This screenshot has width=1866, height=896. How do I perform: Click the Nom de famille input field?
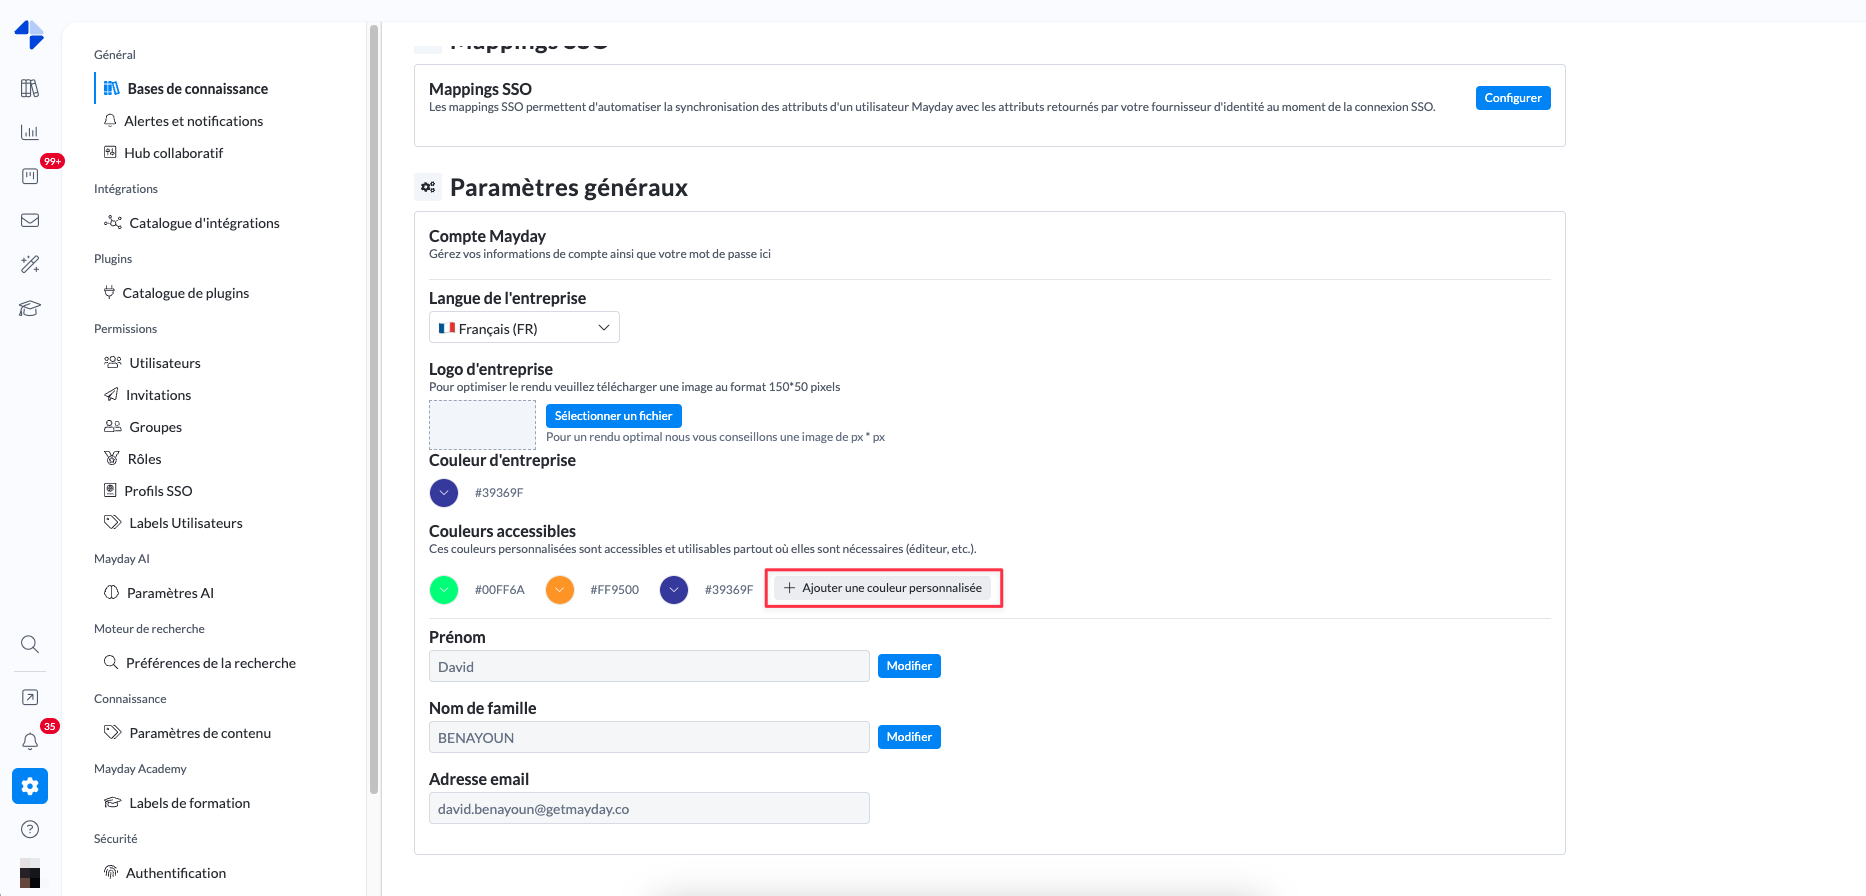(x=649, y=738)
